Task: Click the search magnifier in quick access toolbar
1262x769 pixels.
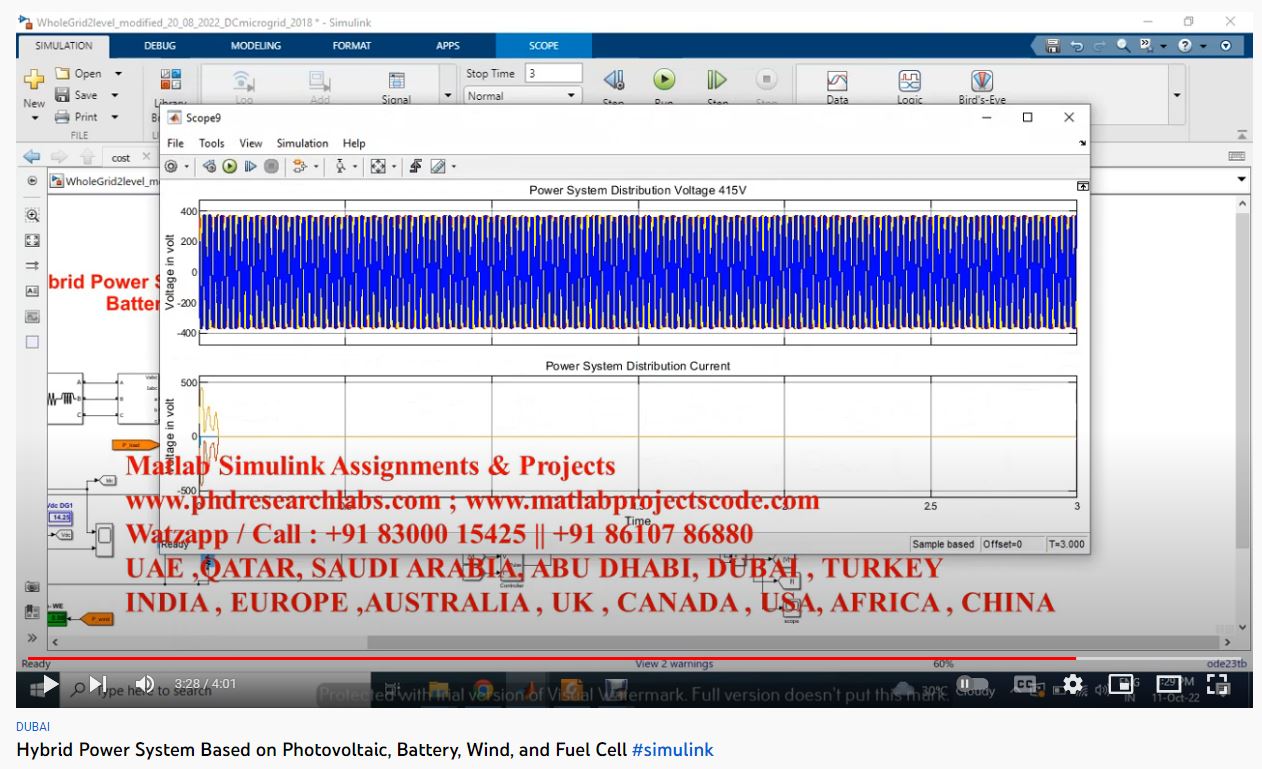Action: coord(1123,45)
